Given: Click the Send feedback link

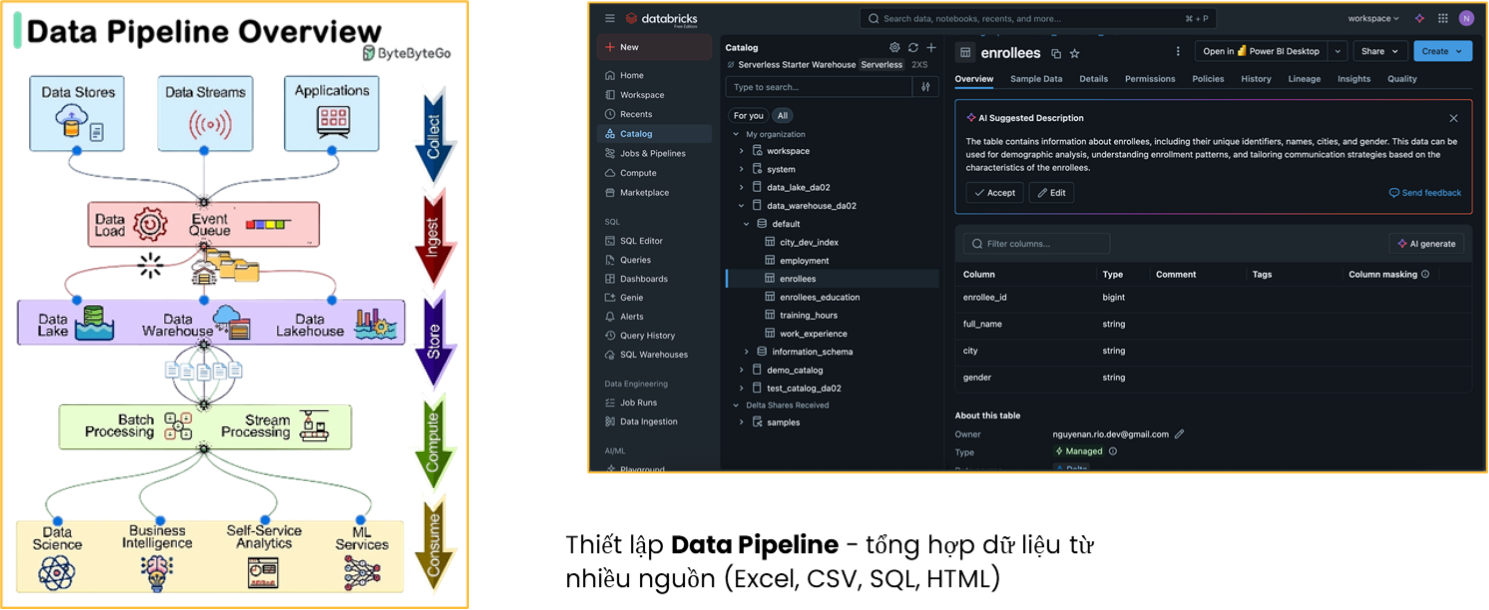Looking at the screenshot, I should tap(1425, 192).
